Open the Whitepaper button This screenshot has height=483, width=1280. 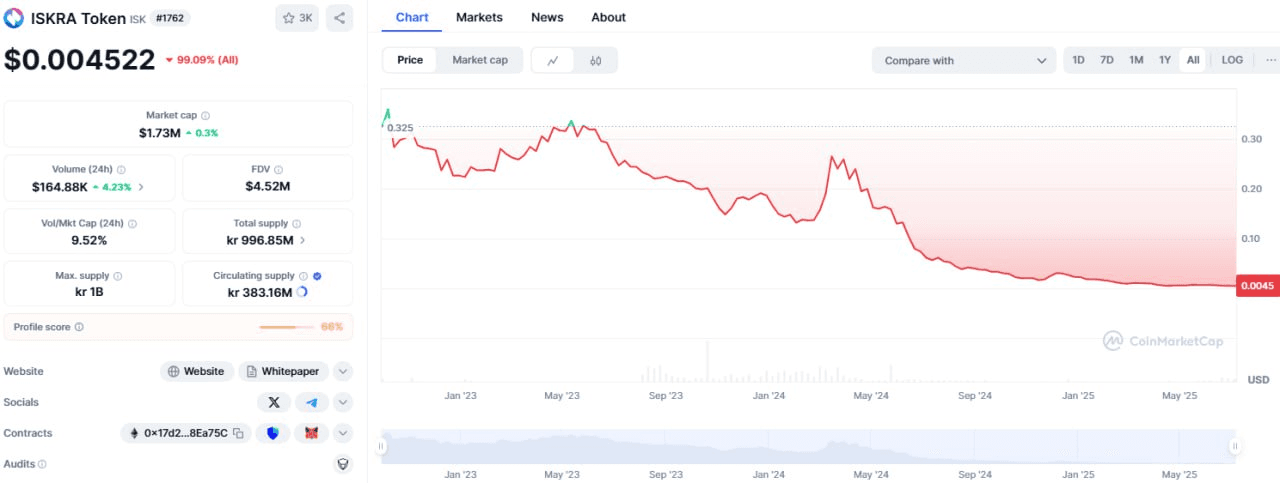(283, 371)
